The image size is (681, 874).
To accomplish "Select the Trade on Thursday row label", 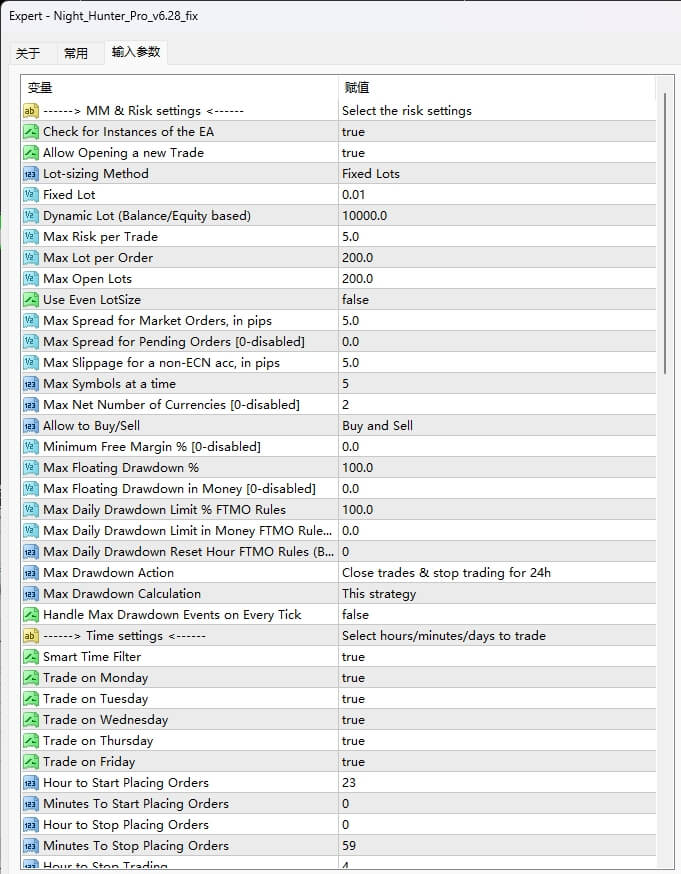I will coord(98,741).
